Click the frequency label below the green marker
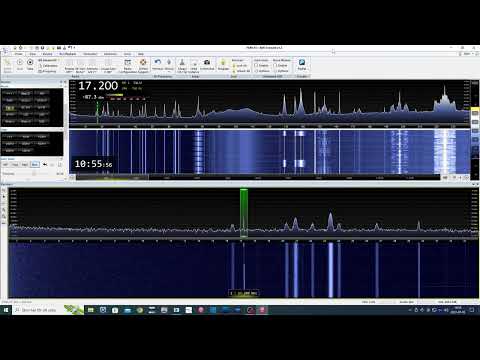The image size is (480, 360). pos(244,293)
